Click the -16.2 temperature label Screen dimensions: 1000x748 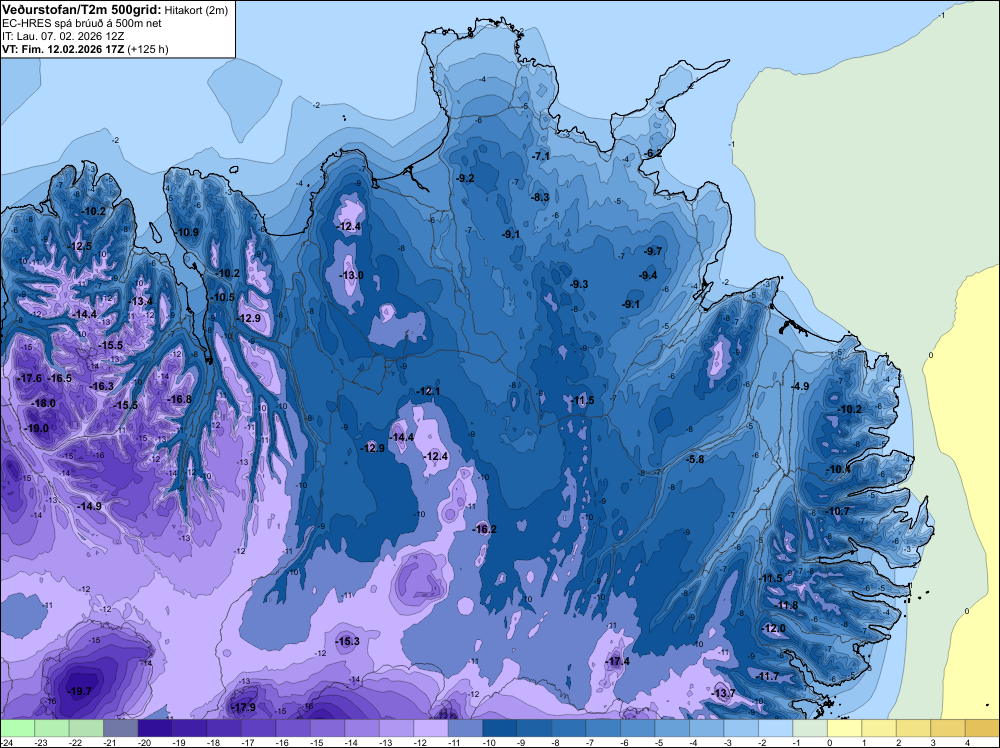tap(485, 529)
